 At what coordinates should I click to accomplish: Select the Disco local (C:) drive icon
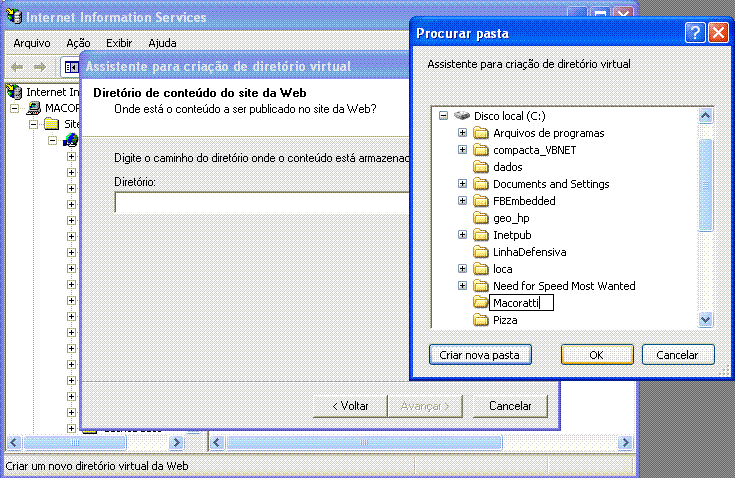click(x=462, y=116)
